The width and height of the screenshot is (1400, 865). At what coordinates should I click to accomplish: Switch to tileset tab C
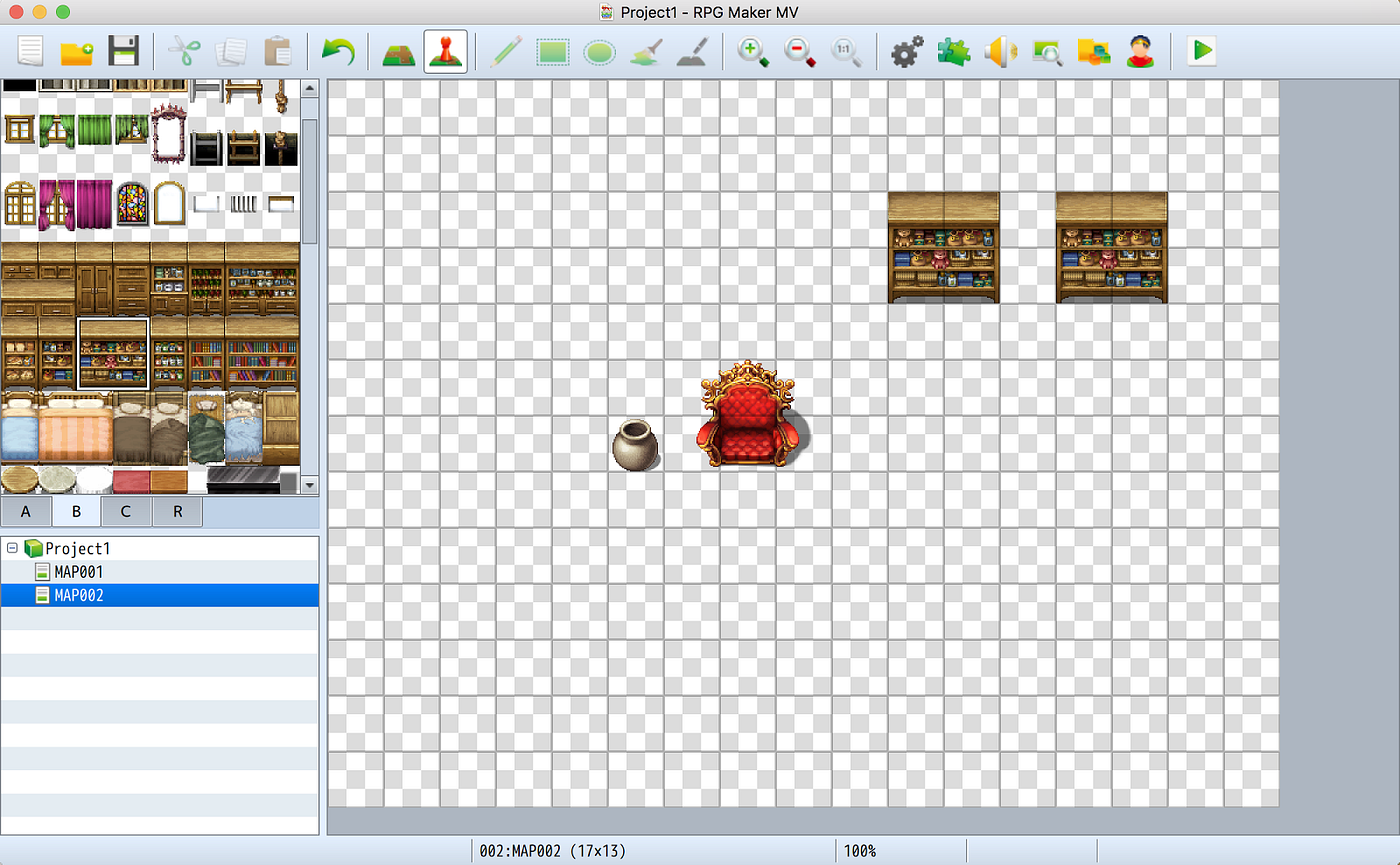[x=126, y=511]
